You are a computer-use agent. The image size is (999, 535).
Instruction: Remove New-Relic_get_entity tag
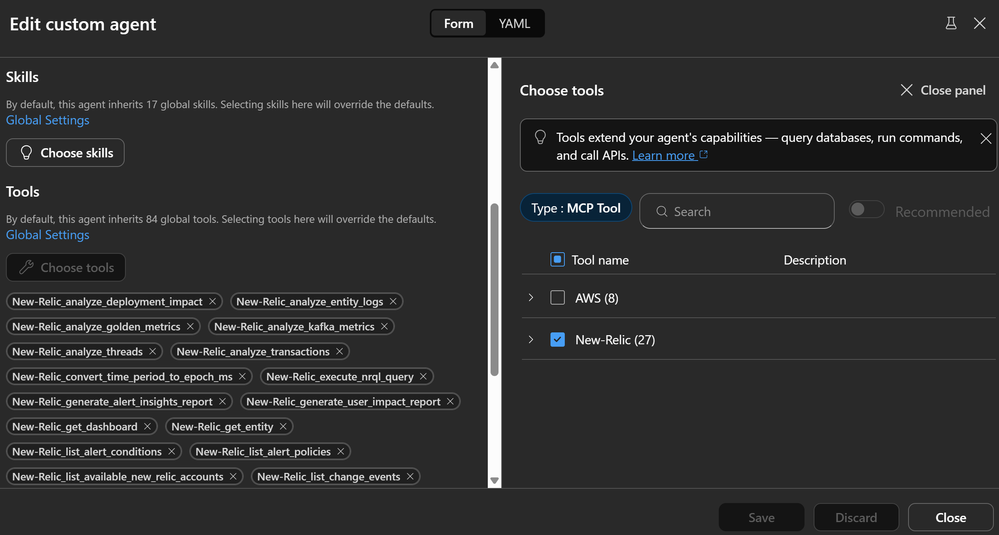[x=284, y=427]
